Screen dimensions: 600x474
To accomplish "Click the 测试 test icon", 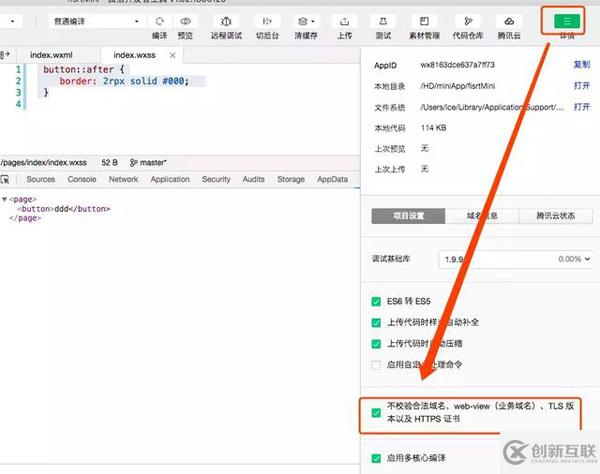I will tap(383, 21).
